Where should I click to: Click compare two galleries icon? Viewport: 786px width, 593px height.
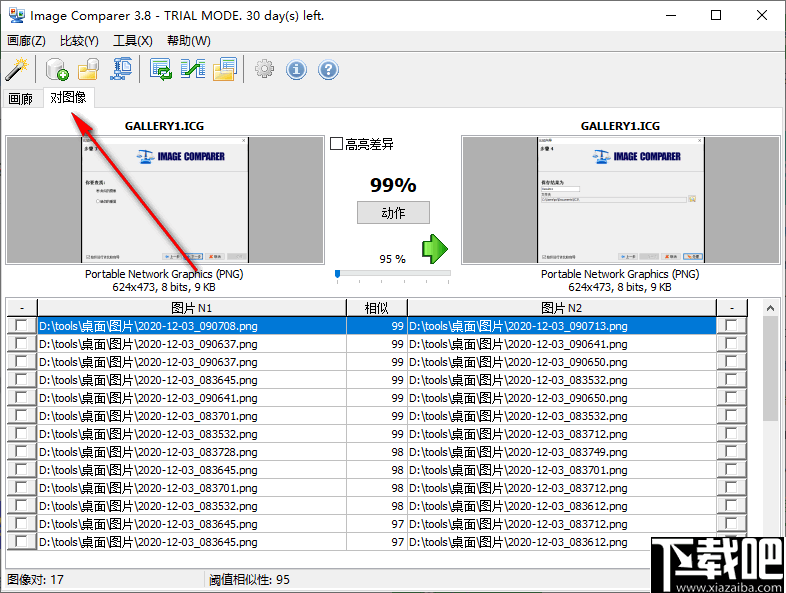193,69
